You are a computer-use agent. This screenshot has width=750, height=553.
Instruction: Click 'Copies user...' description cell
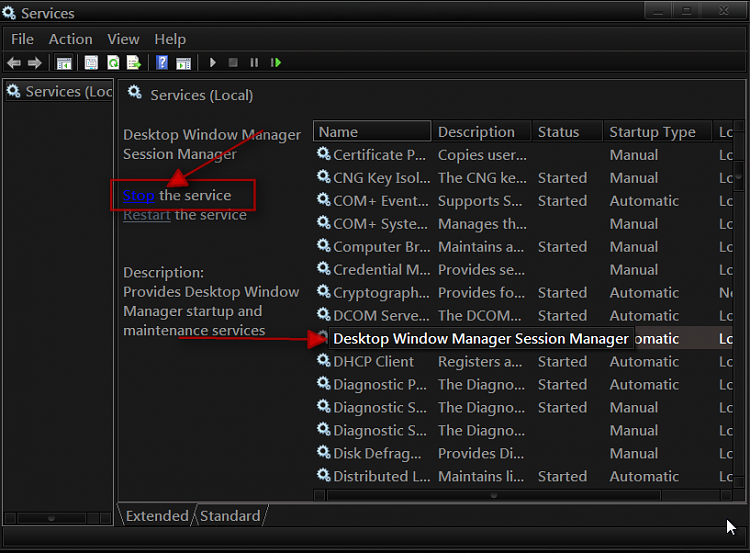click(x=482, y=155)
